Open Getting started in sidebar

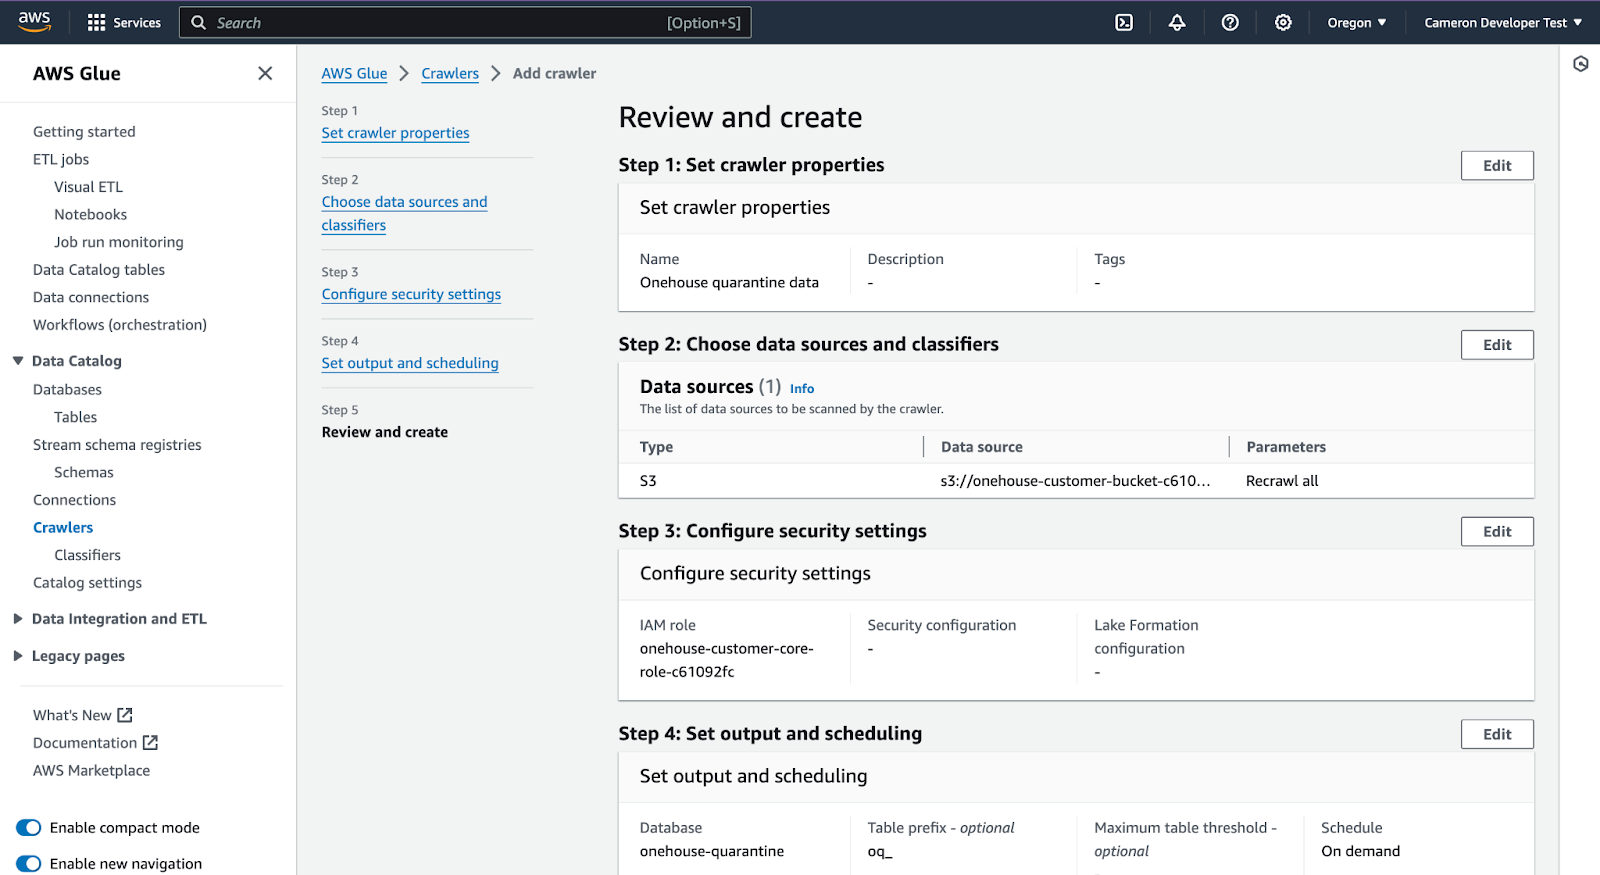[84, 132]
